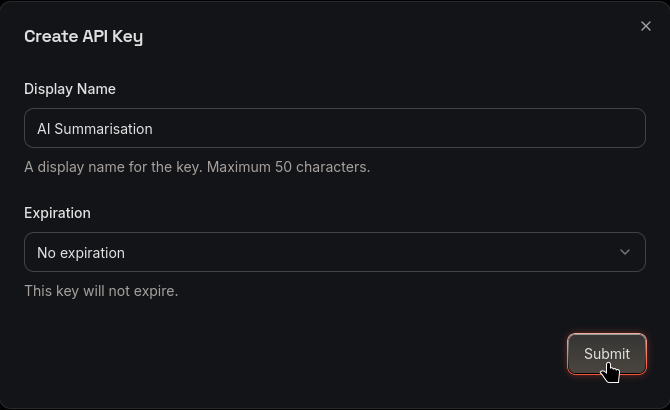The width and height of the screenshot is (670, 410).
Task: Click the 'This key will not expire' note
Action: [x=101, y=291]
